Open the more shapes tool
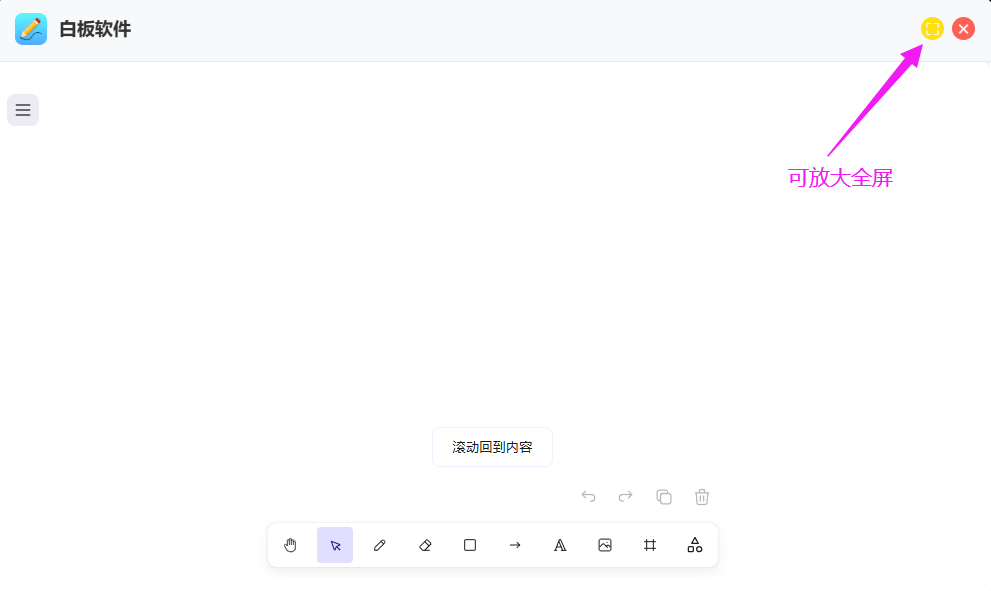Image resolution: width=991 pixels, height=591 pixels. [695, 545]
